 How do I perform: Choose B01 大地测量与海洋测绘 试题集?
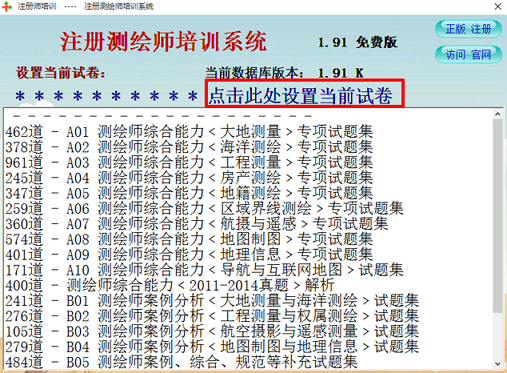212,300
